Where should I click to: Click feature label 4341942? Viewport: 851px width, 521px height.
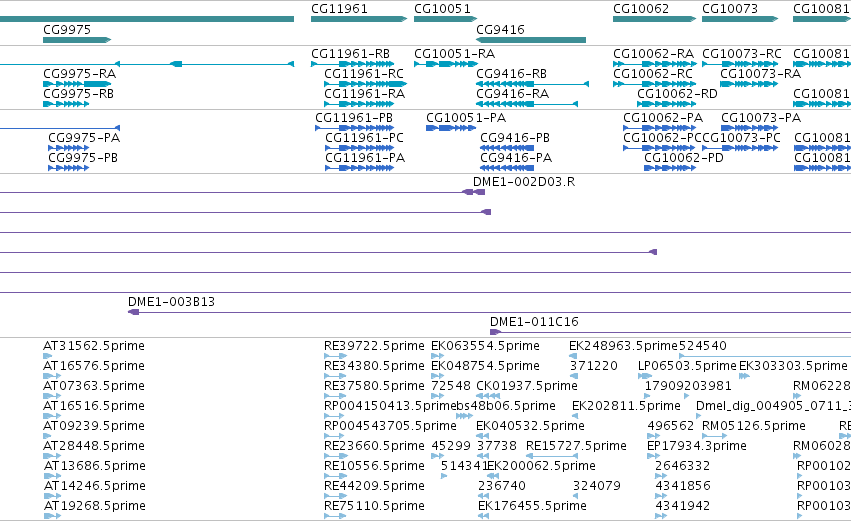(683, 506)
